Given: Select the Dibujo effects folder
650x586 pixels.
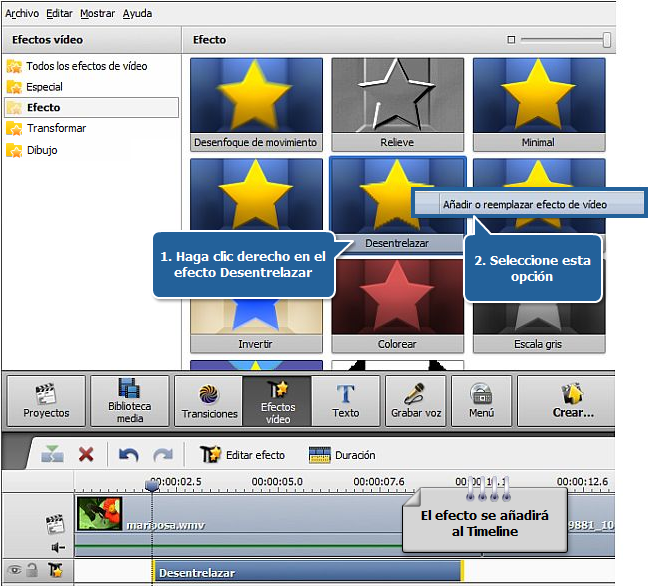Looking at the screenshot, I should (x=42, y=150).
